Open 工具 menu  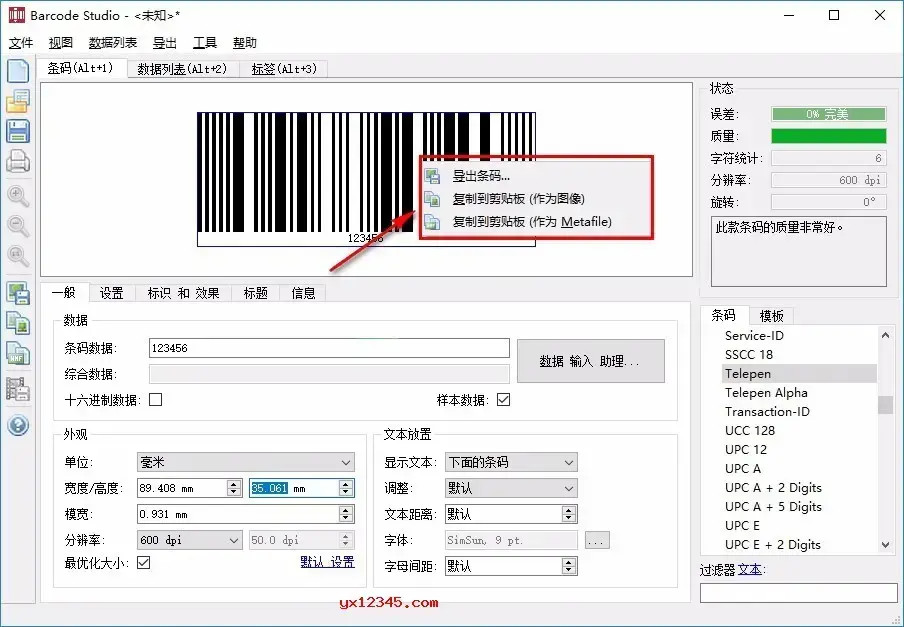click(205, 43)
